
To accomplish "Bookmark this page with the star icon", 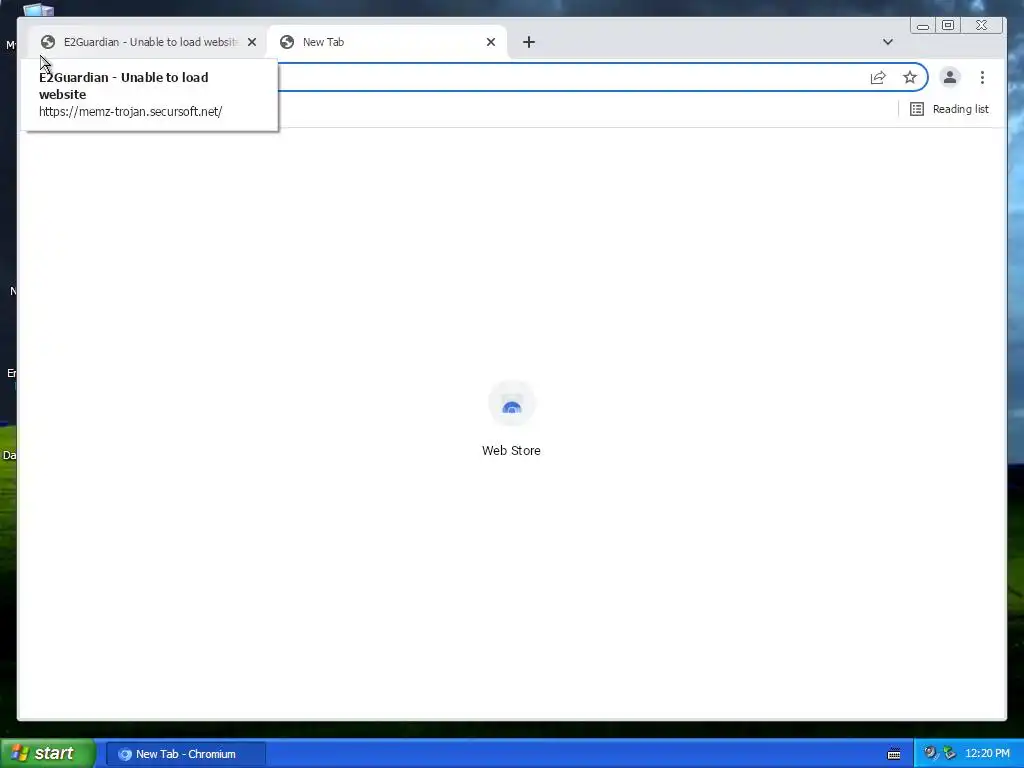I will click(910, 78).
